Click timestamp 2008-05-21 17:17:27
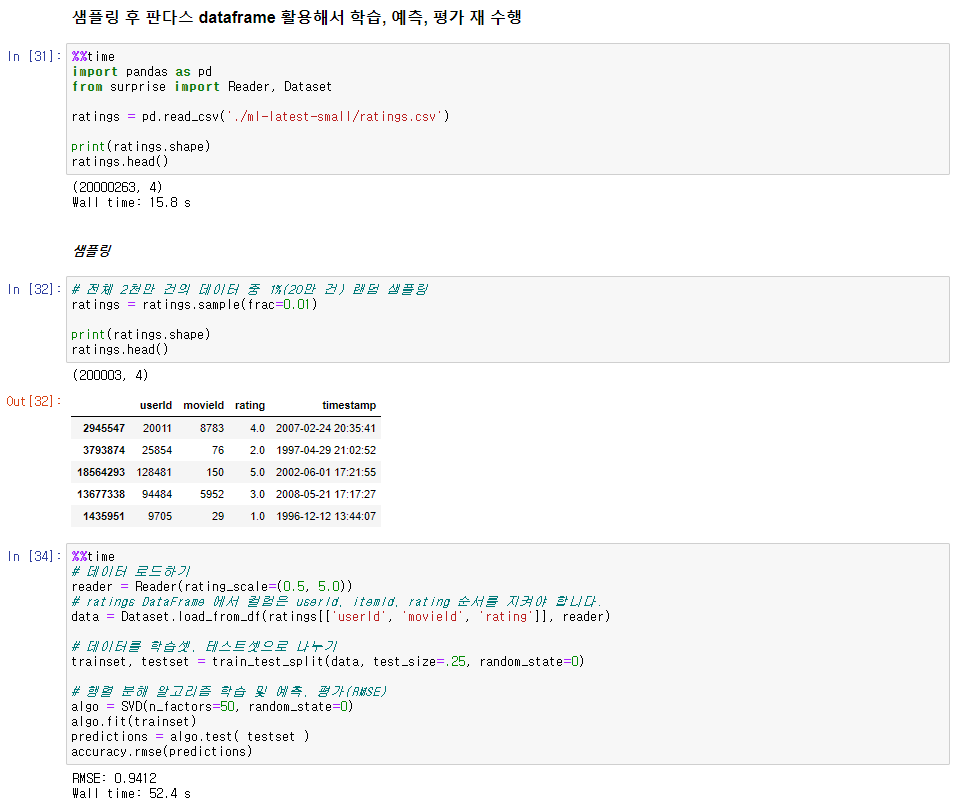The height and width of the screenshot is (803, 953). pyautogui.click(x=326, y=494)
